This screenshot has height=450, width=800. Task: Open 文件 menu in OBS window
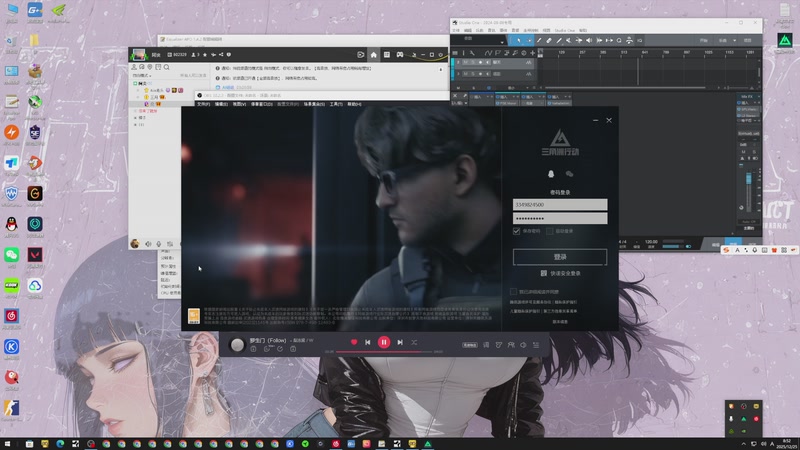coord(204,104)
